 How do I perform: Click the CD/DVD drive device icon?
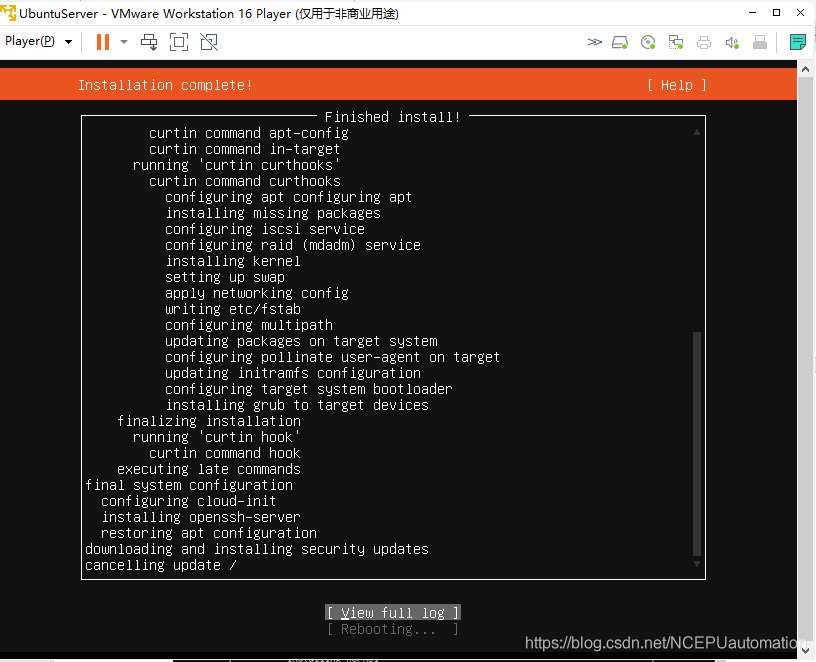(648, 42)
